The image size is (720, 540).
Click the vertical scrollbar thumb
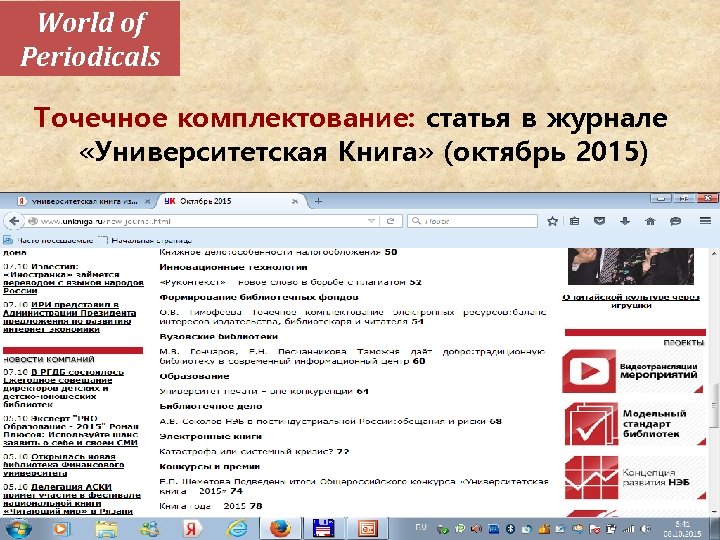(x=714, y=405)
